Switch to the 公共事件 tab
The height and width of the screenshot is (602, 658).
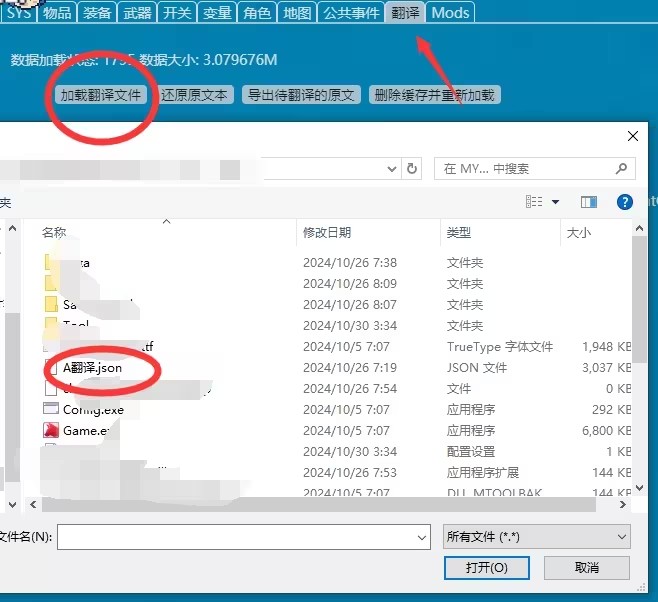[x=351, y=12]
